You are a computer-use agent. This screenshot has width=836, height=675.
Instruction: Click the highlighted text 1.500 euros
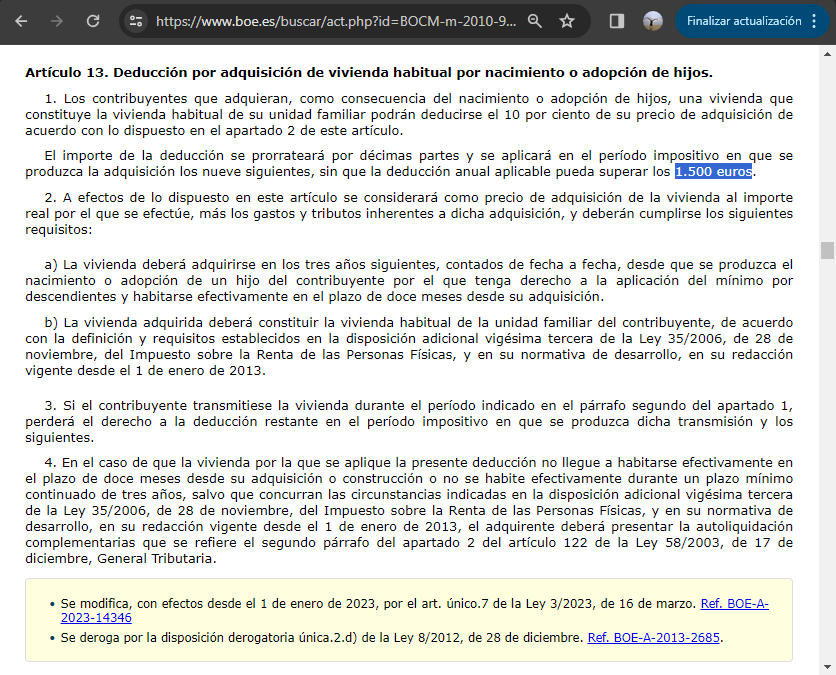713,172
